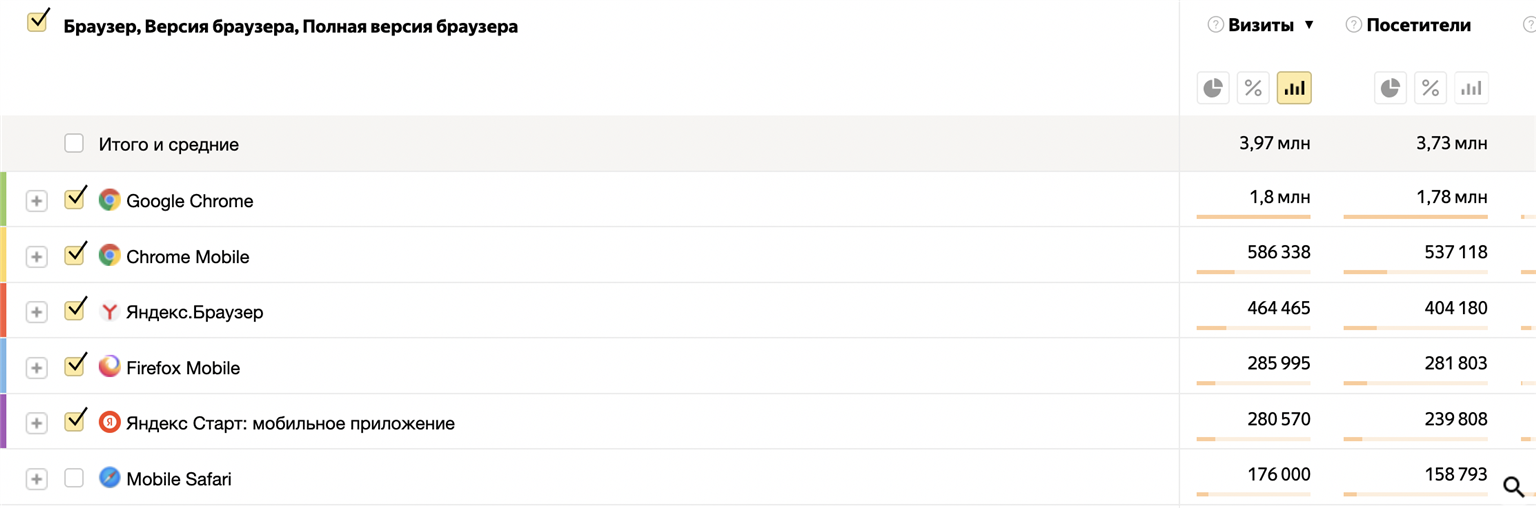Show Visits column as percentages
This screenshot has height=508, width=1536.
[1254, 88]
